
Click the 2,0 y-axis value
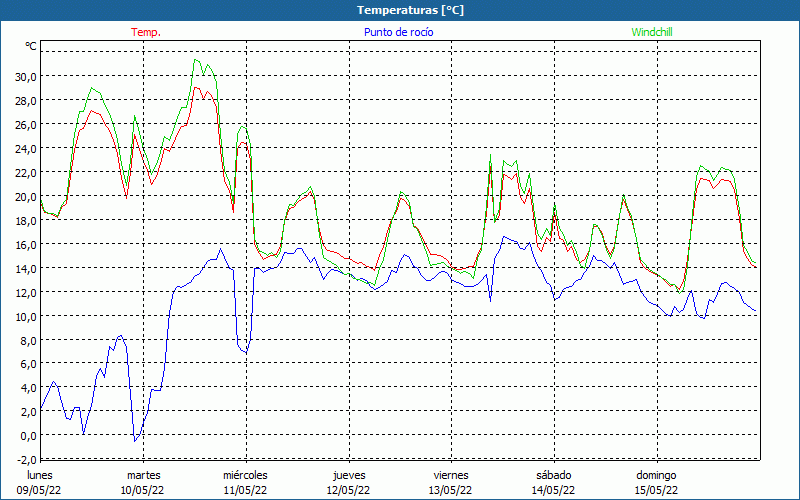pos(29,412)
